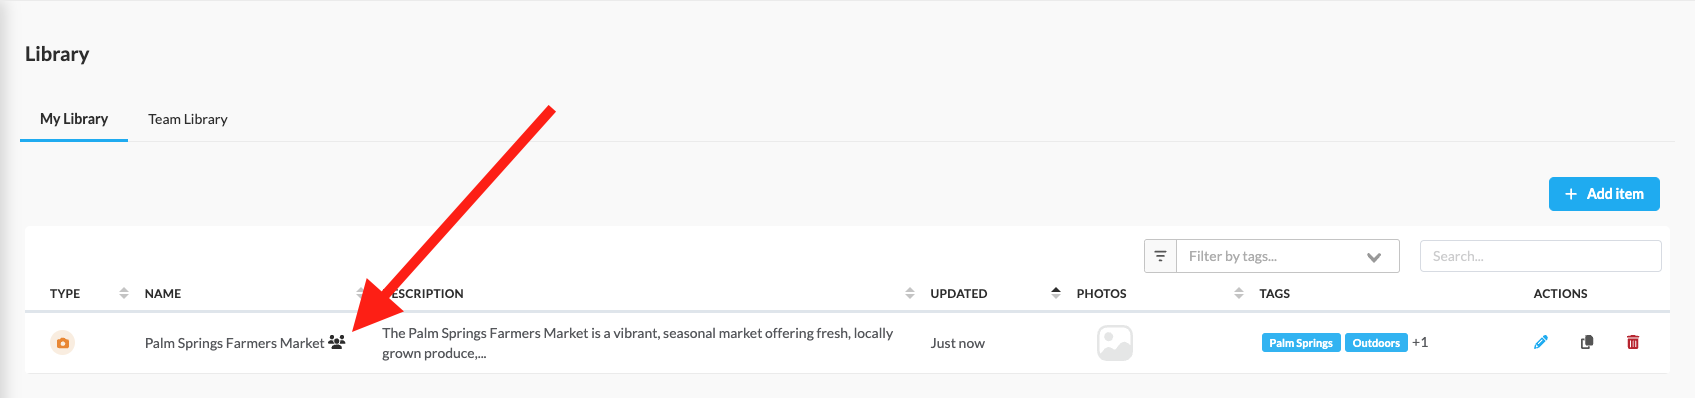Click the team-shared people icon beside item name

point(337,342)
